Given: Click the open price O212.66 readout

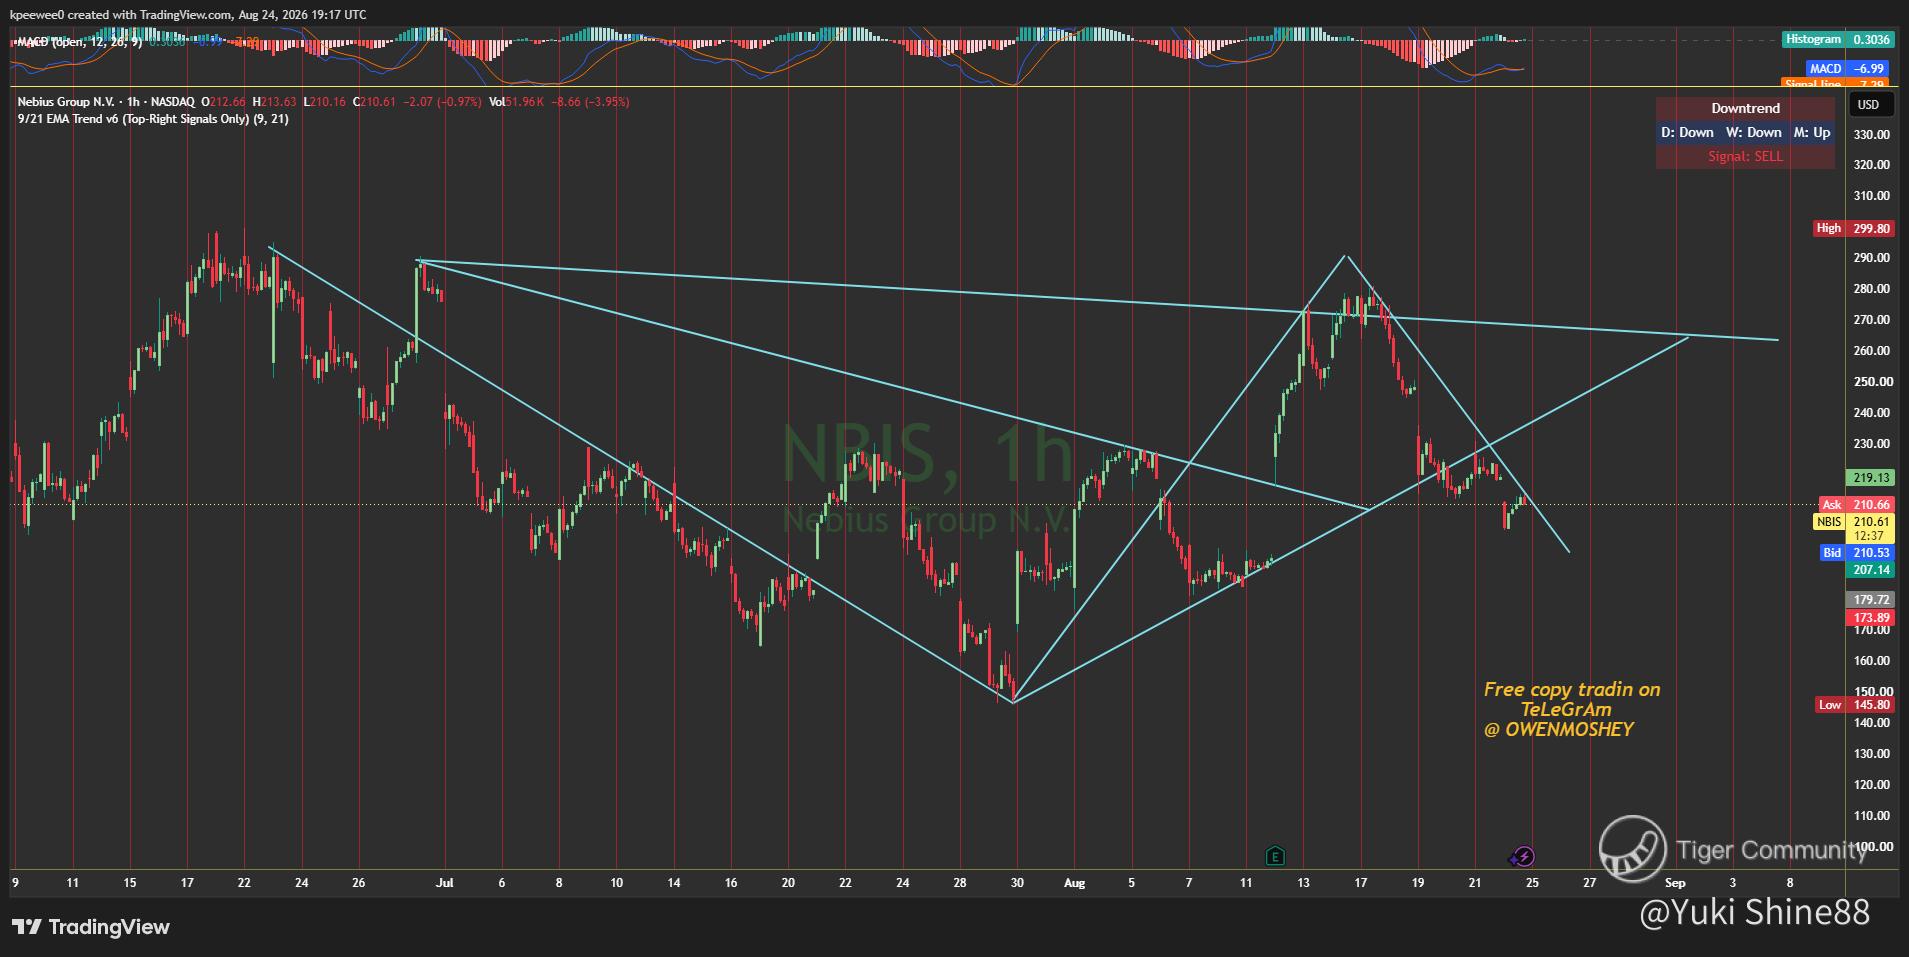Looking at the screenshot, I should click(223, 102).
